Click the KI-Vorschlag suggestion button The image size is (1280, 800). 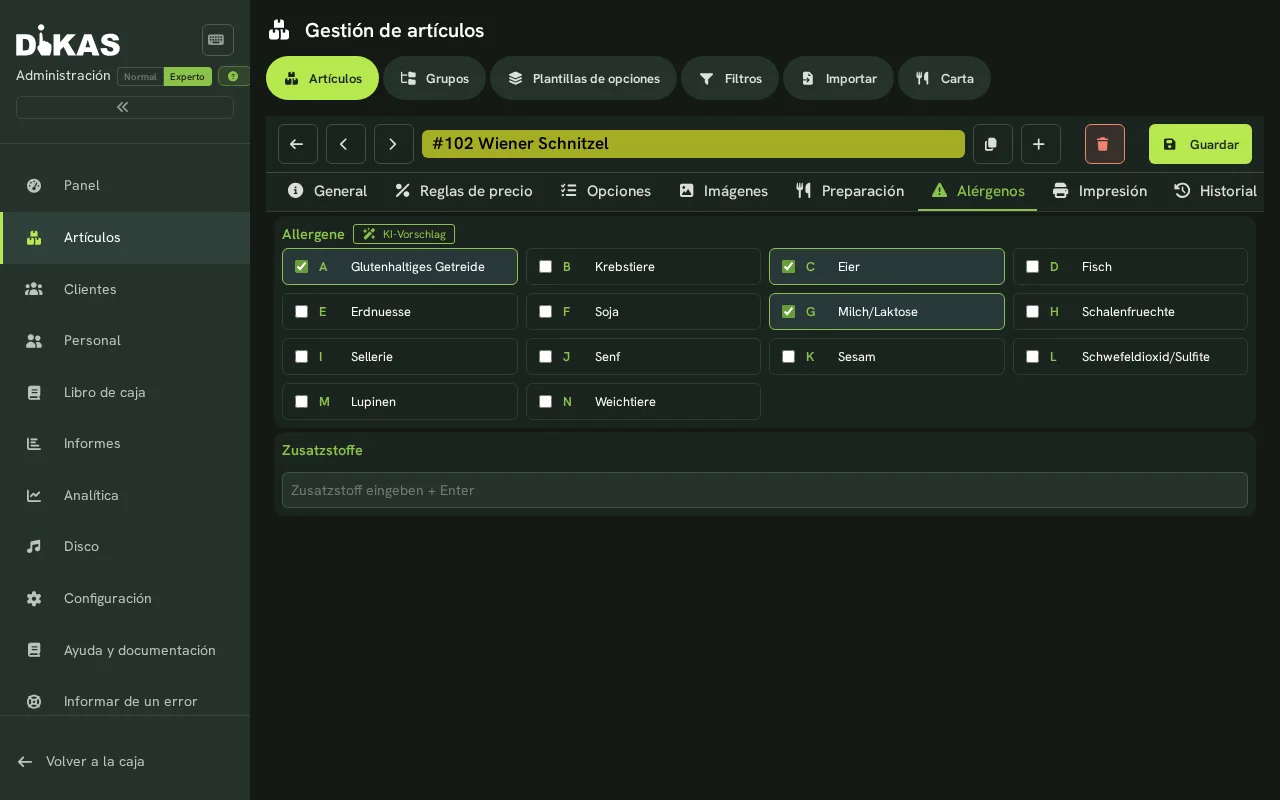click(404, 234)
